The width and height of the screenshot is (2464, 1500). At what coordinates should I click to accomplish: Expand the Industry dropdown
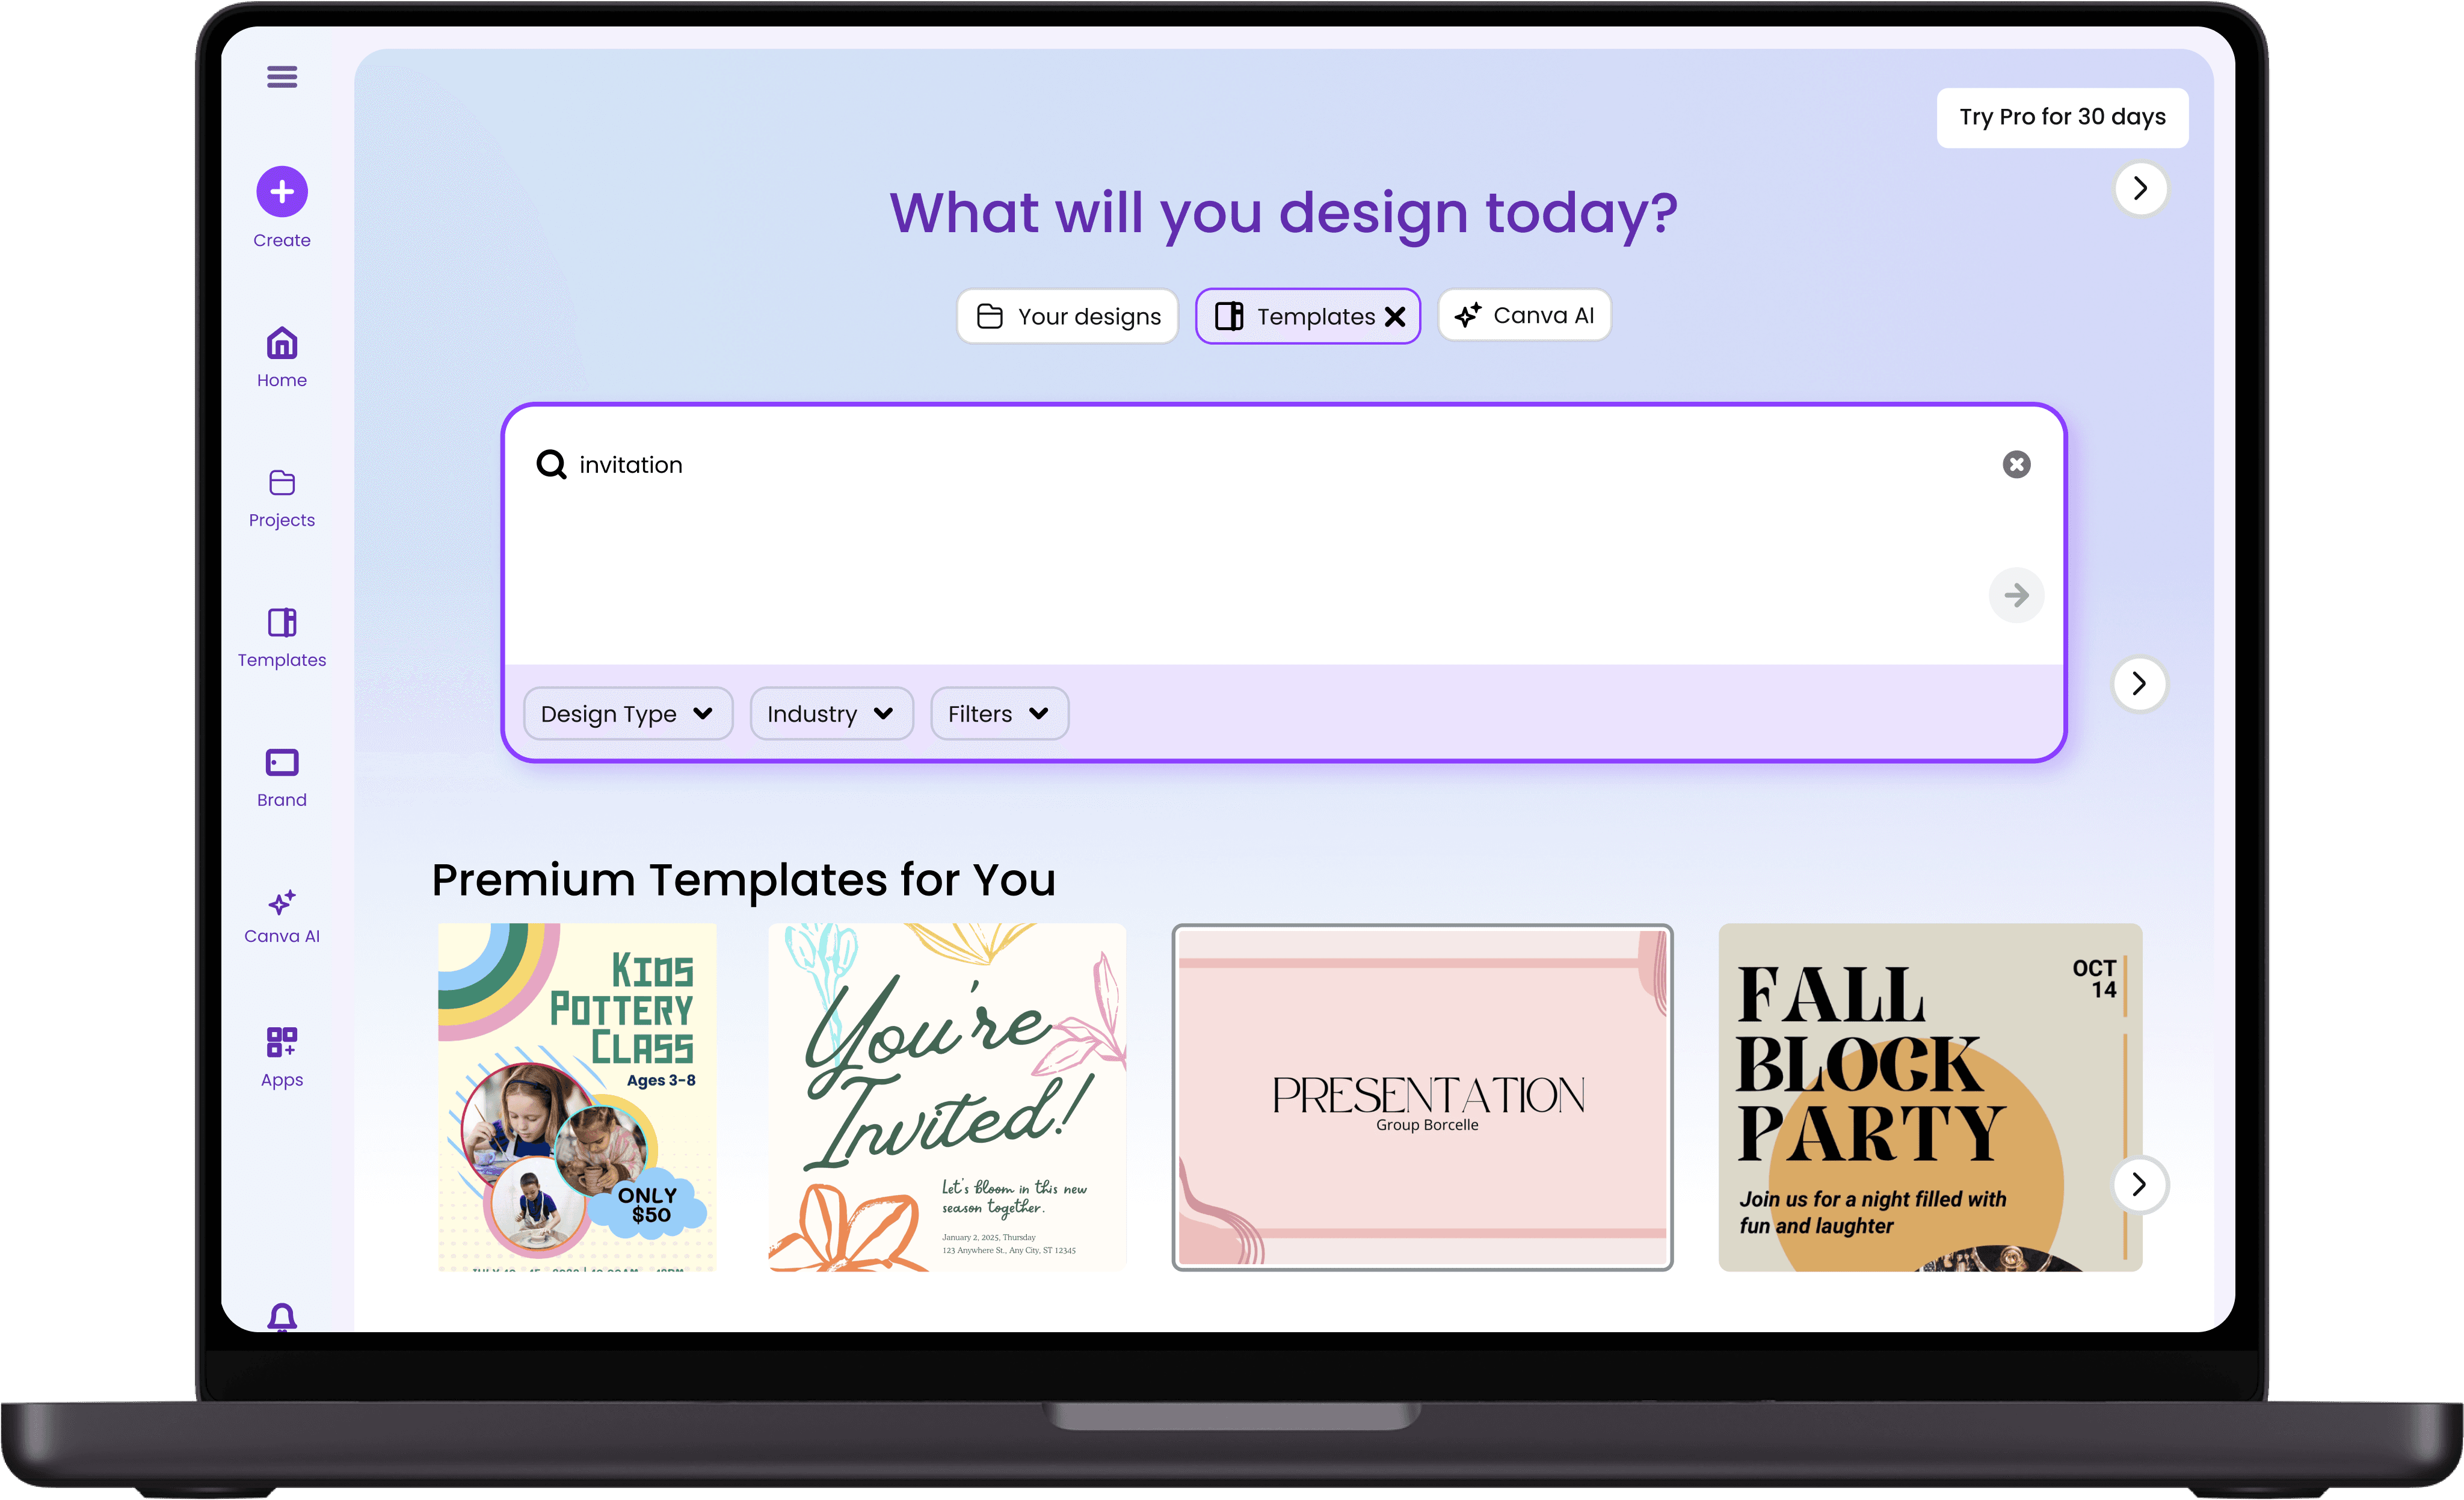tap(831, 714)
